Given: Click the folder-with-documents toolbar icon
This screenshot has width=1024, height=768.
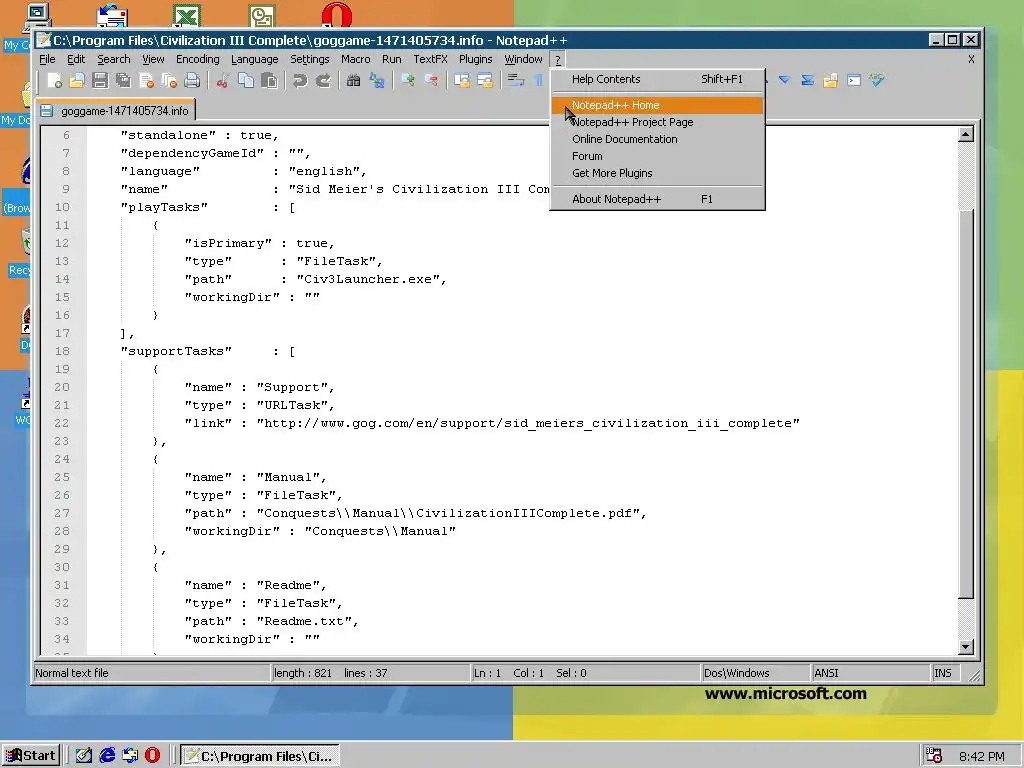Looking at the screenshot, I should pyautogui.click(x=830, y=80).
